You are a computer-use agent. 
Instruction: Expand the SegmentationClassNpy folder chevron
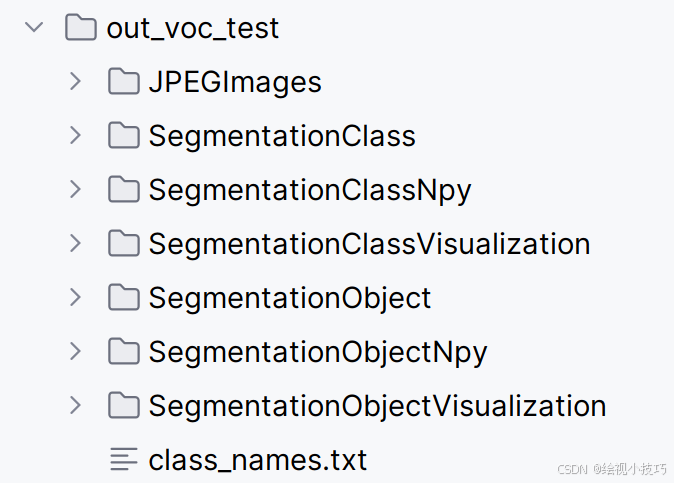coord(75,189)
